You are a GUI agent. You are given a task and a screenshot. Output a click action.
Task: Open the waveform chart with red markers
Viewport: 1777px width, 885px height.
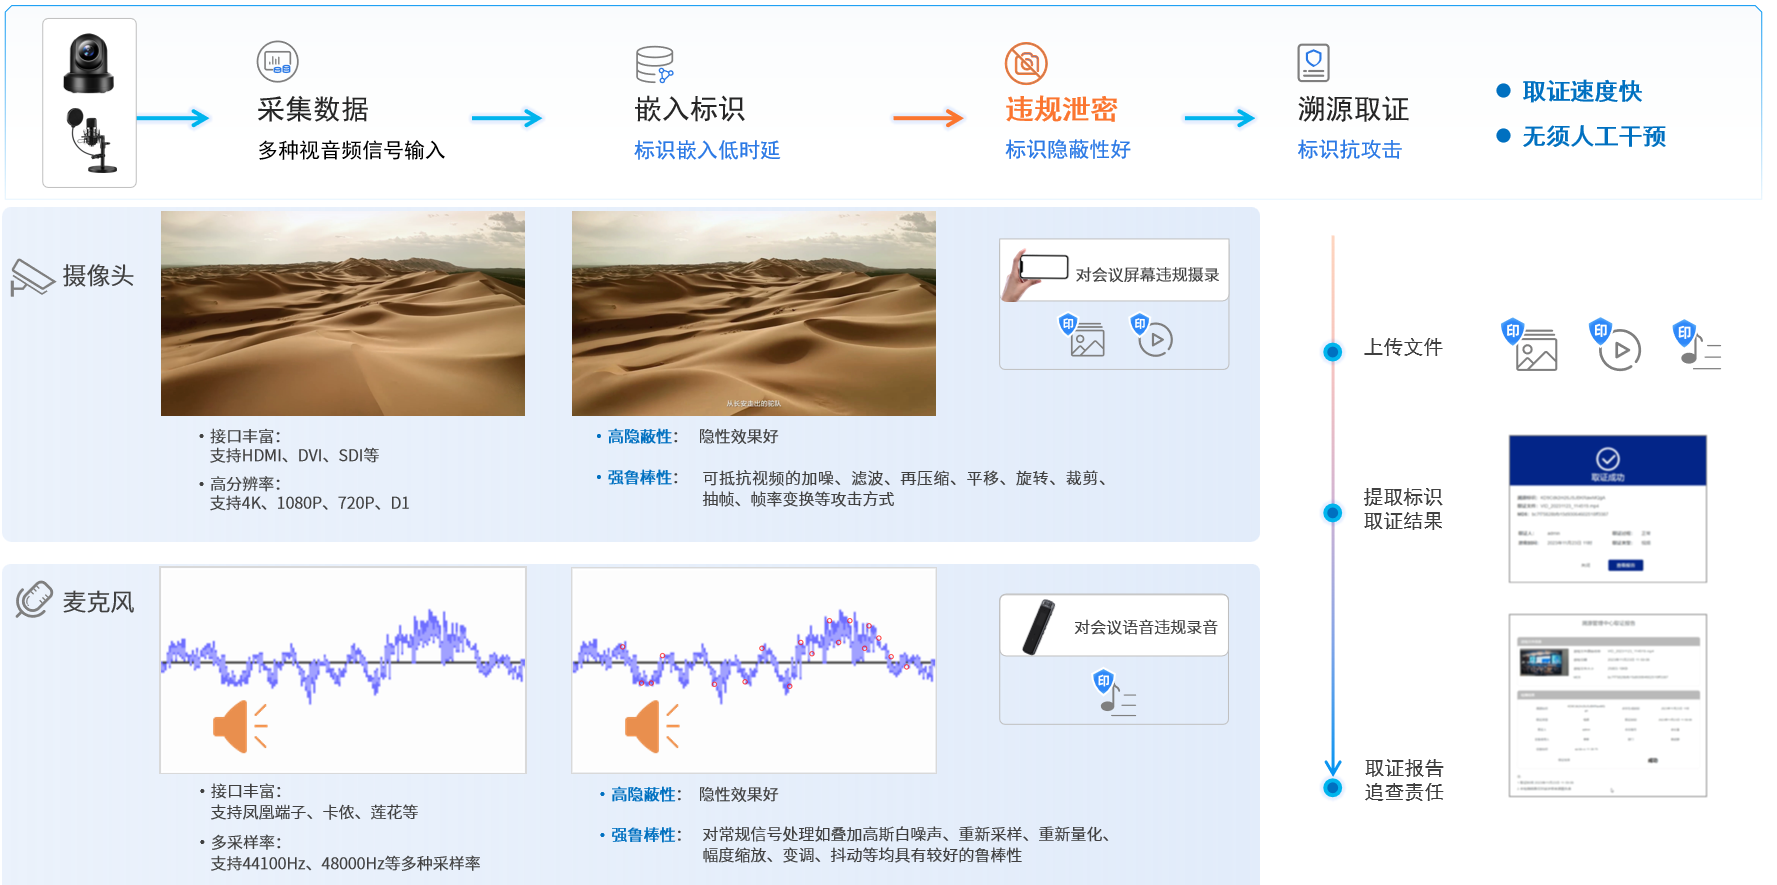[x=754, y=670]
